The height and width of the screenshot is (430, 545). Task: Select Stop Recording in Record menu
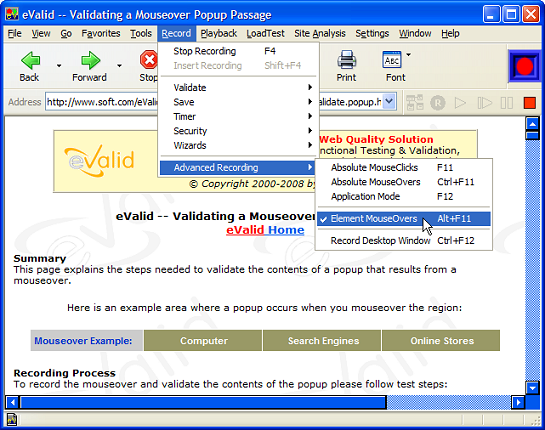pos(238,51)
